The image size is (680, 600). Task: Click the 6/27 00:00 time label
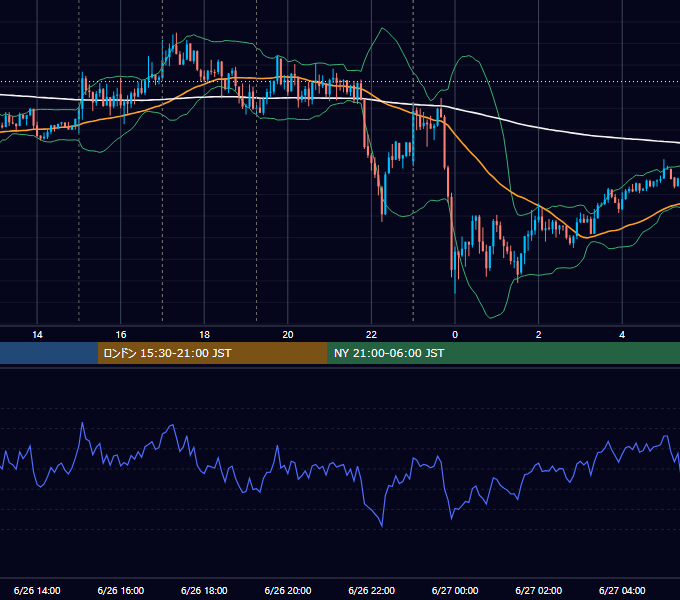(x=455, y=590)
